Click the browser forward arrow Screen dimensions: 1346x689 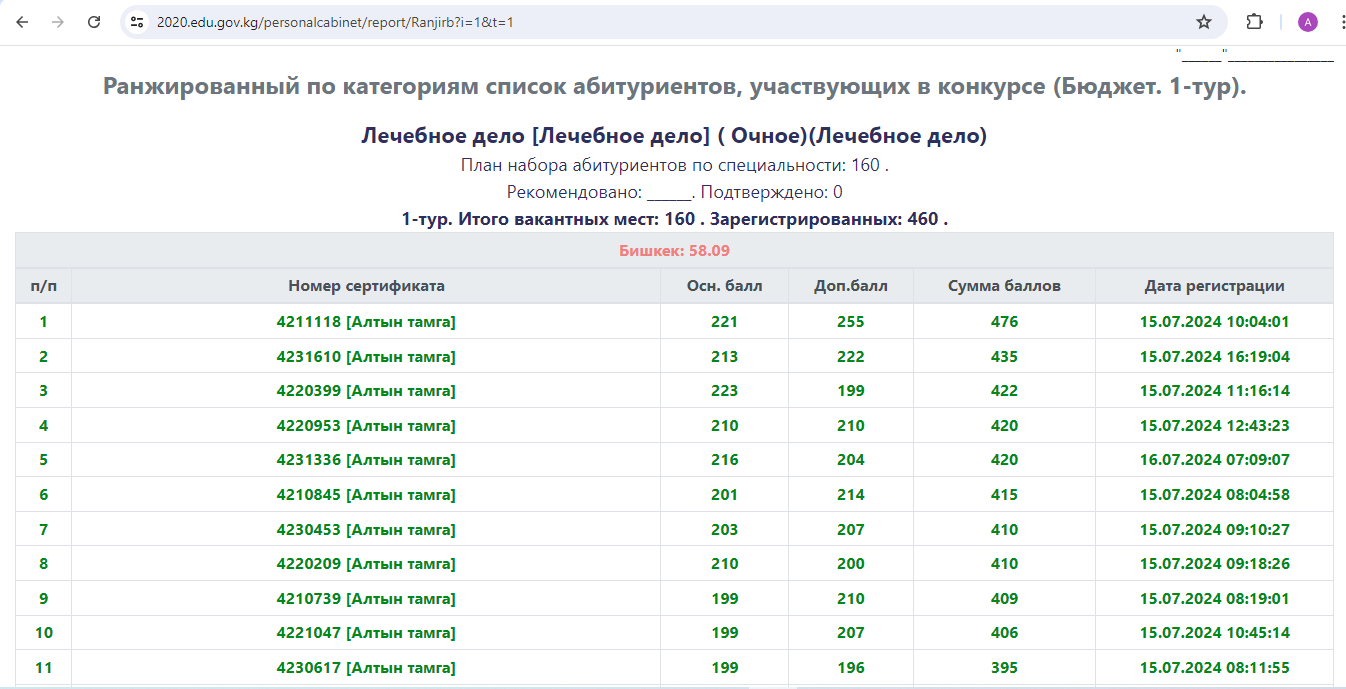pos(57,22)
